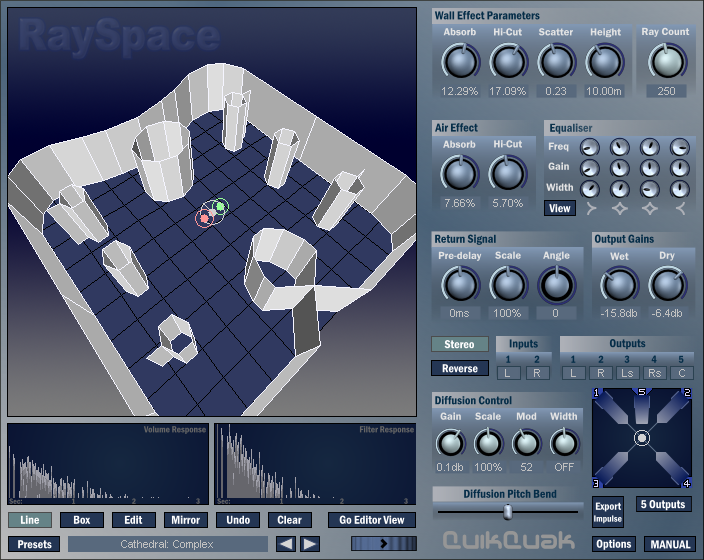This screenshot has width=704, height=560.
Task: Click the first Width EQ knob
Action: point(590,190)
